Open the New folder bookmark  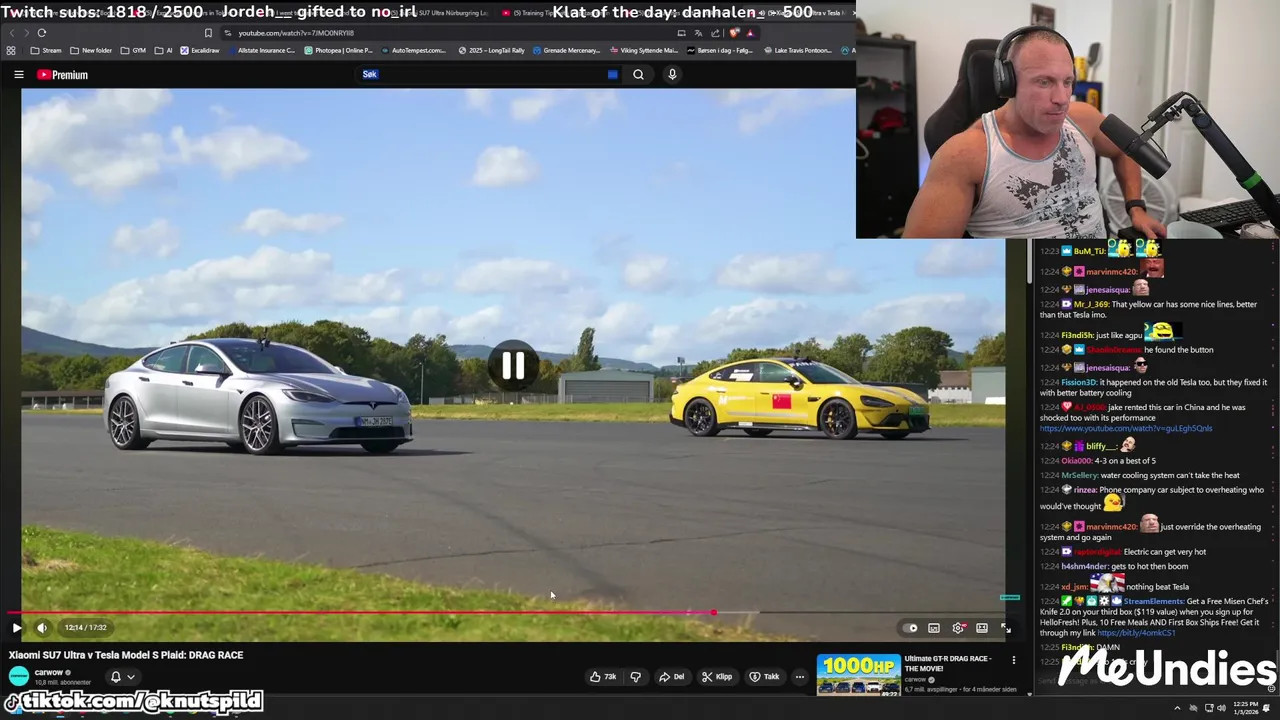click(91, 50)
